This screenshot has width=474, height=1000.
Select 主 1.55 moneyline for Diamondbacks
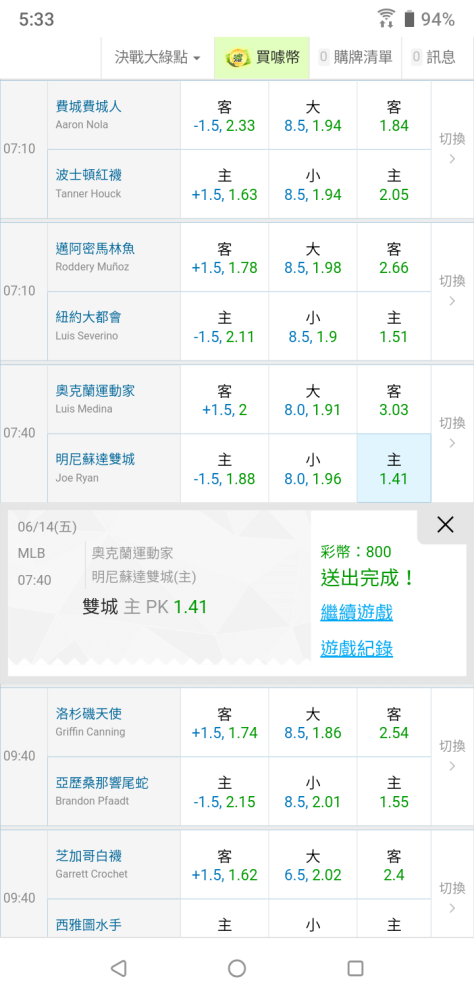394,791
